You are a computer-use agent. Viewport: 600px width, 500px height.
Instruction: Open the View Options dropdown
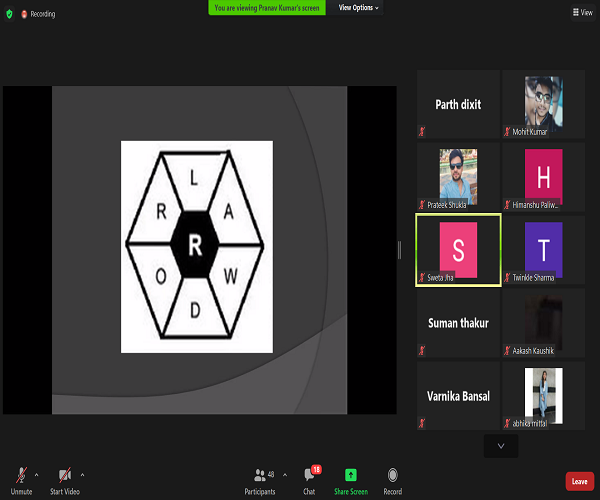click(x=358, y=8)
